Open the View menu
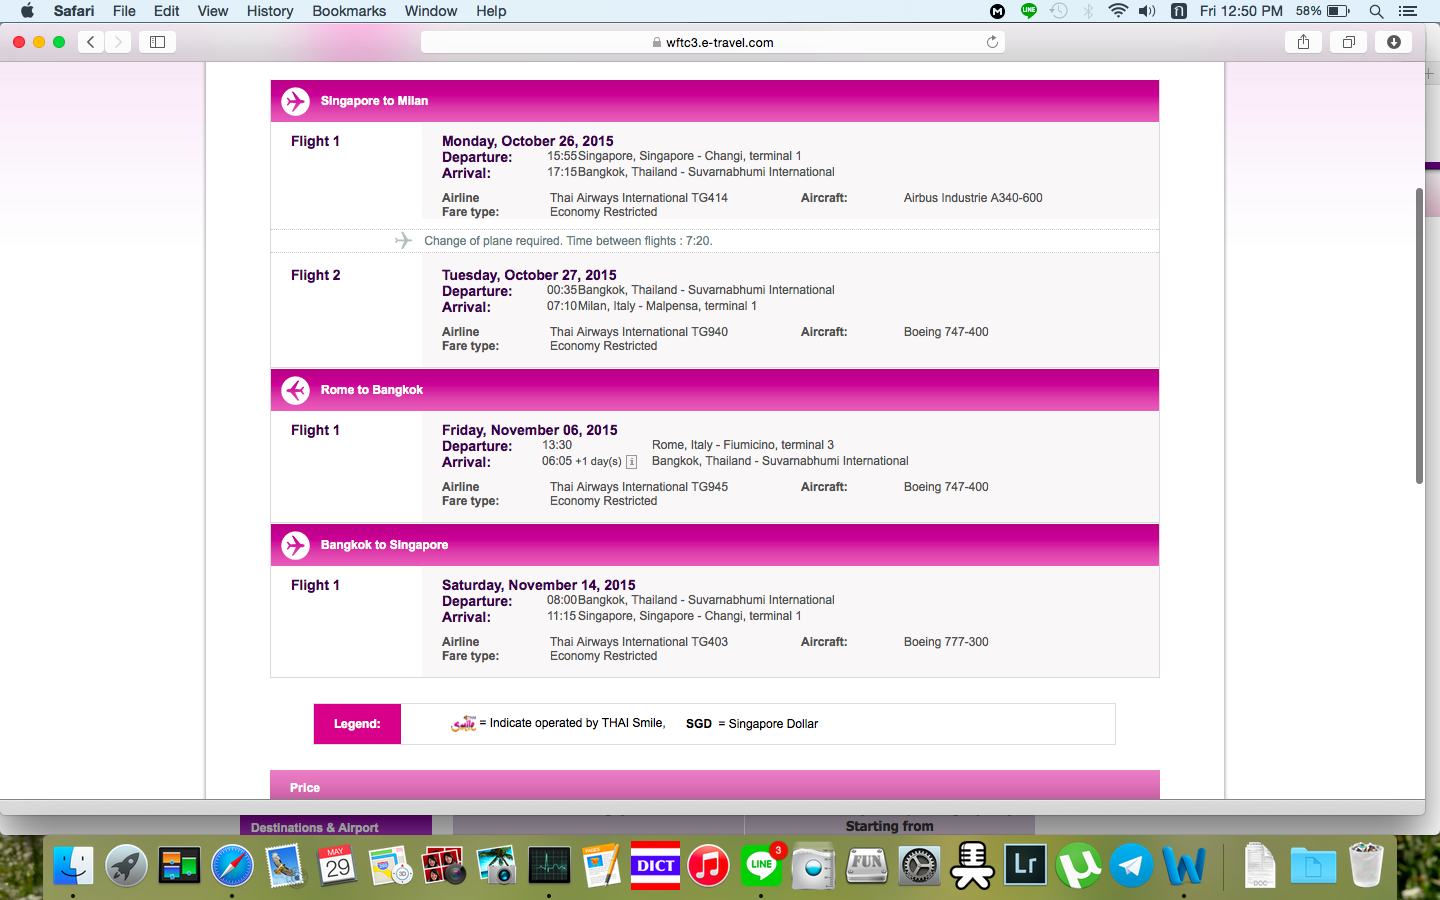Image resolution: width=1440 pixels, height=900 pixels. tap(212, 11)
